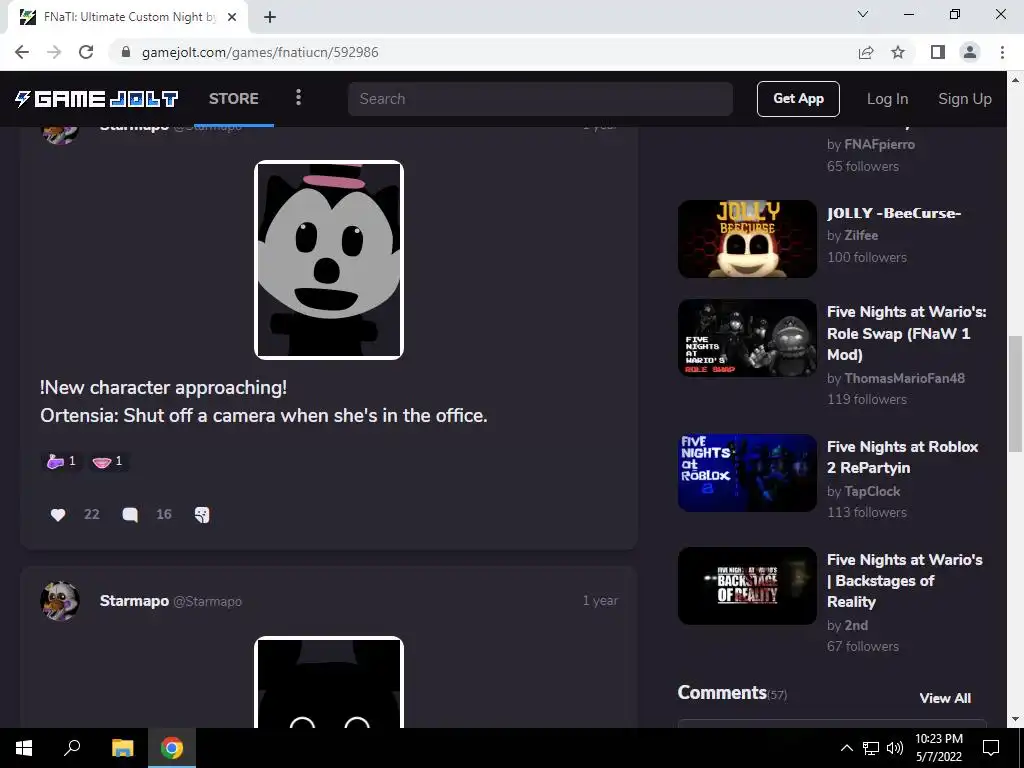1024x768 pixels.
Task: Click the address bar URL
Action: coord(260,52)
